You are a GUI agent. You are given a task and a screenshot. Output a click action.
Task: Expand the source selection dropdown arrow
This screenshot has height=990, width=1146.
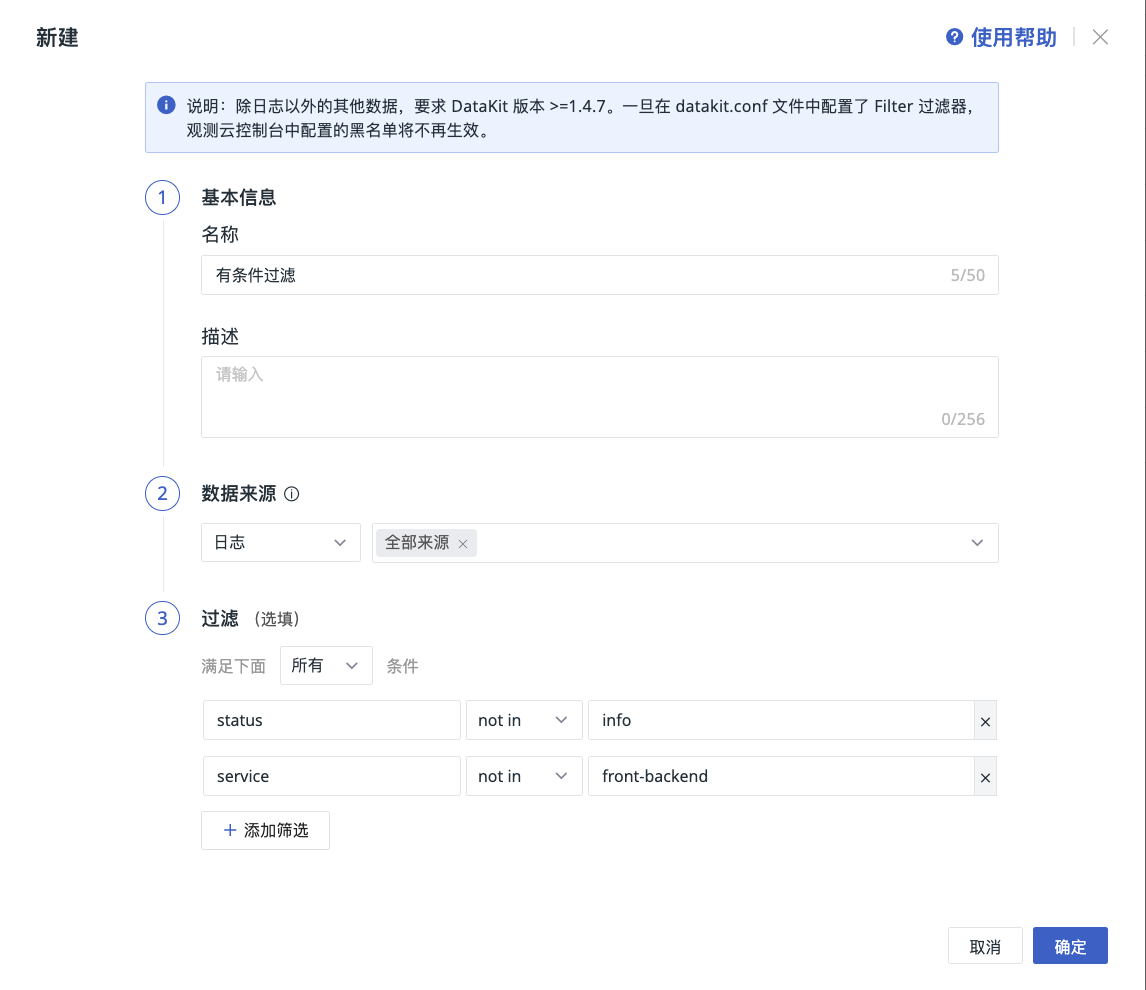point(977,542)
